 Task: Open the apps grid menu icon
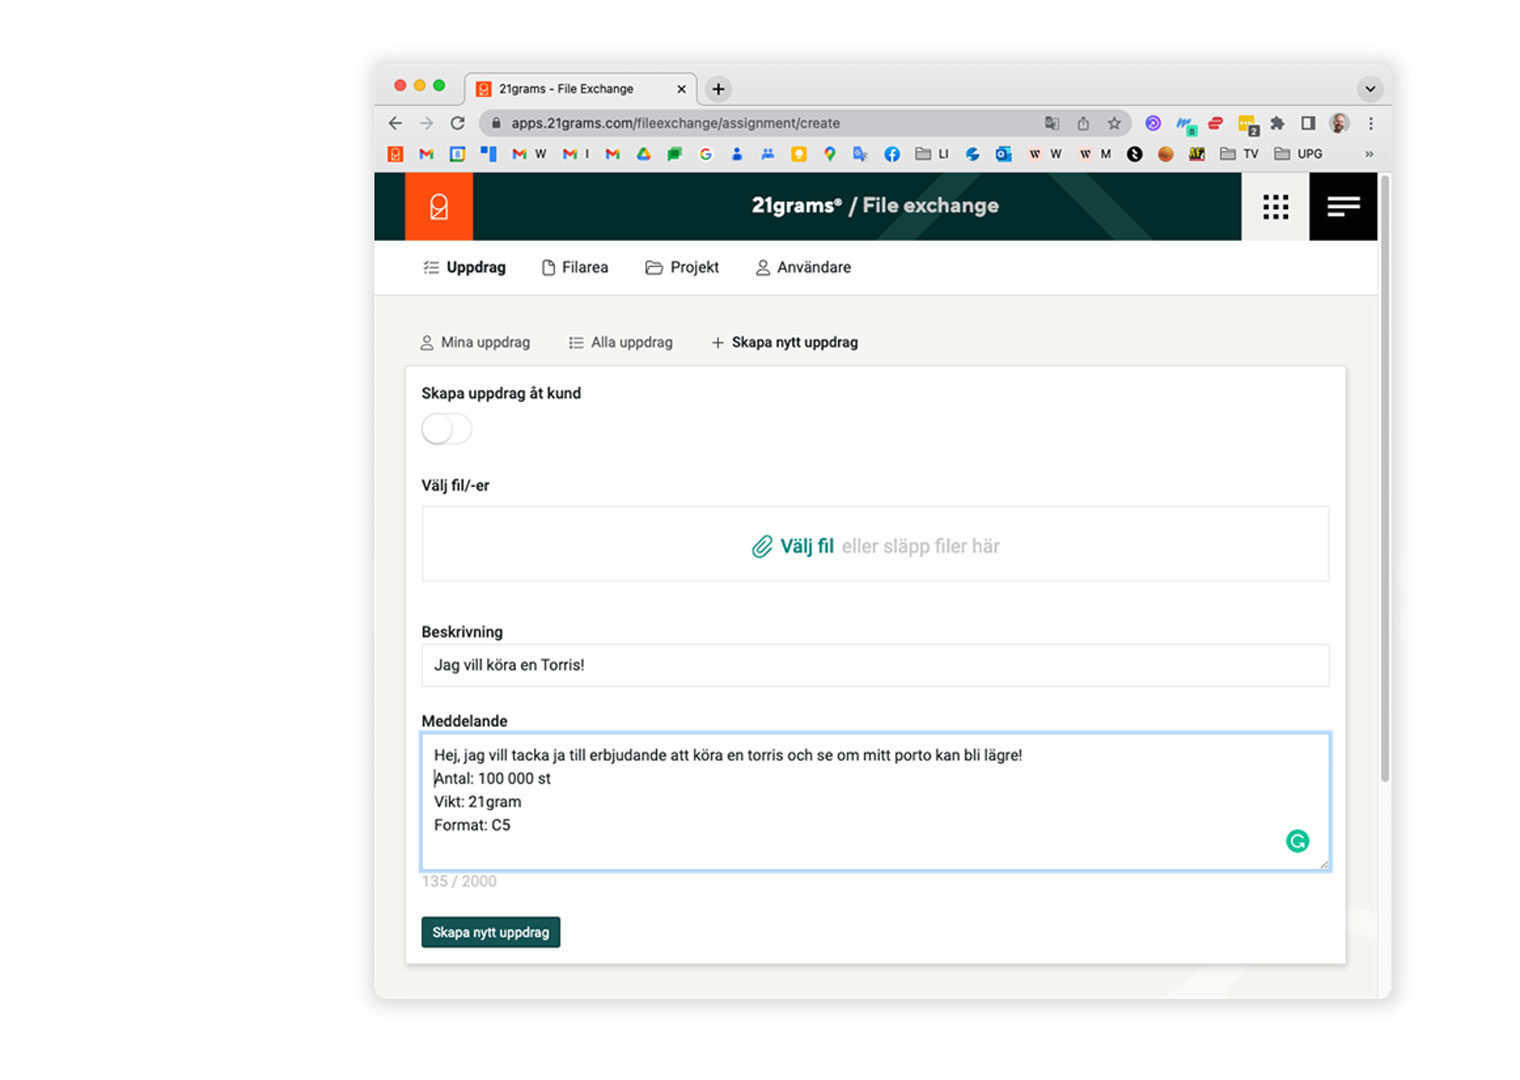click(x=1275, y=207)
